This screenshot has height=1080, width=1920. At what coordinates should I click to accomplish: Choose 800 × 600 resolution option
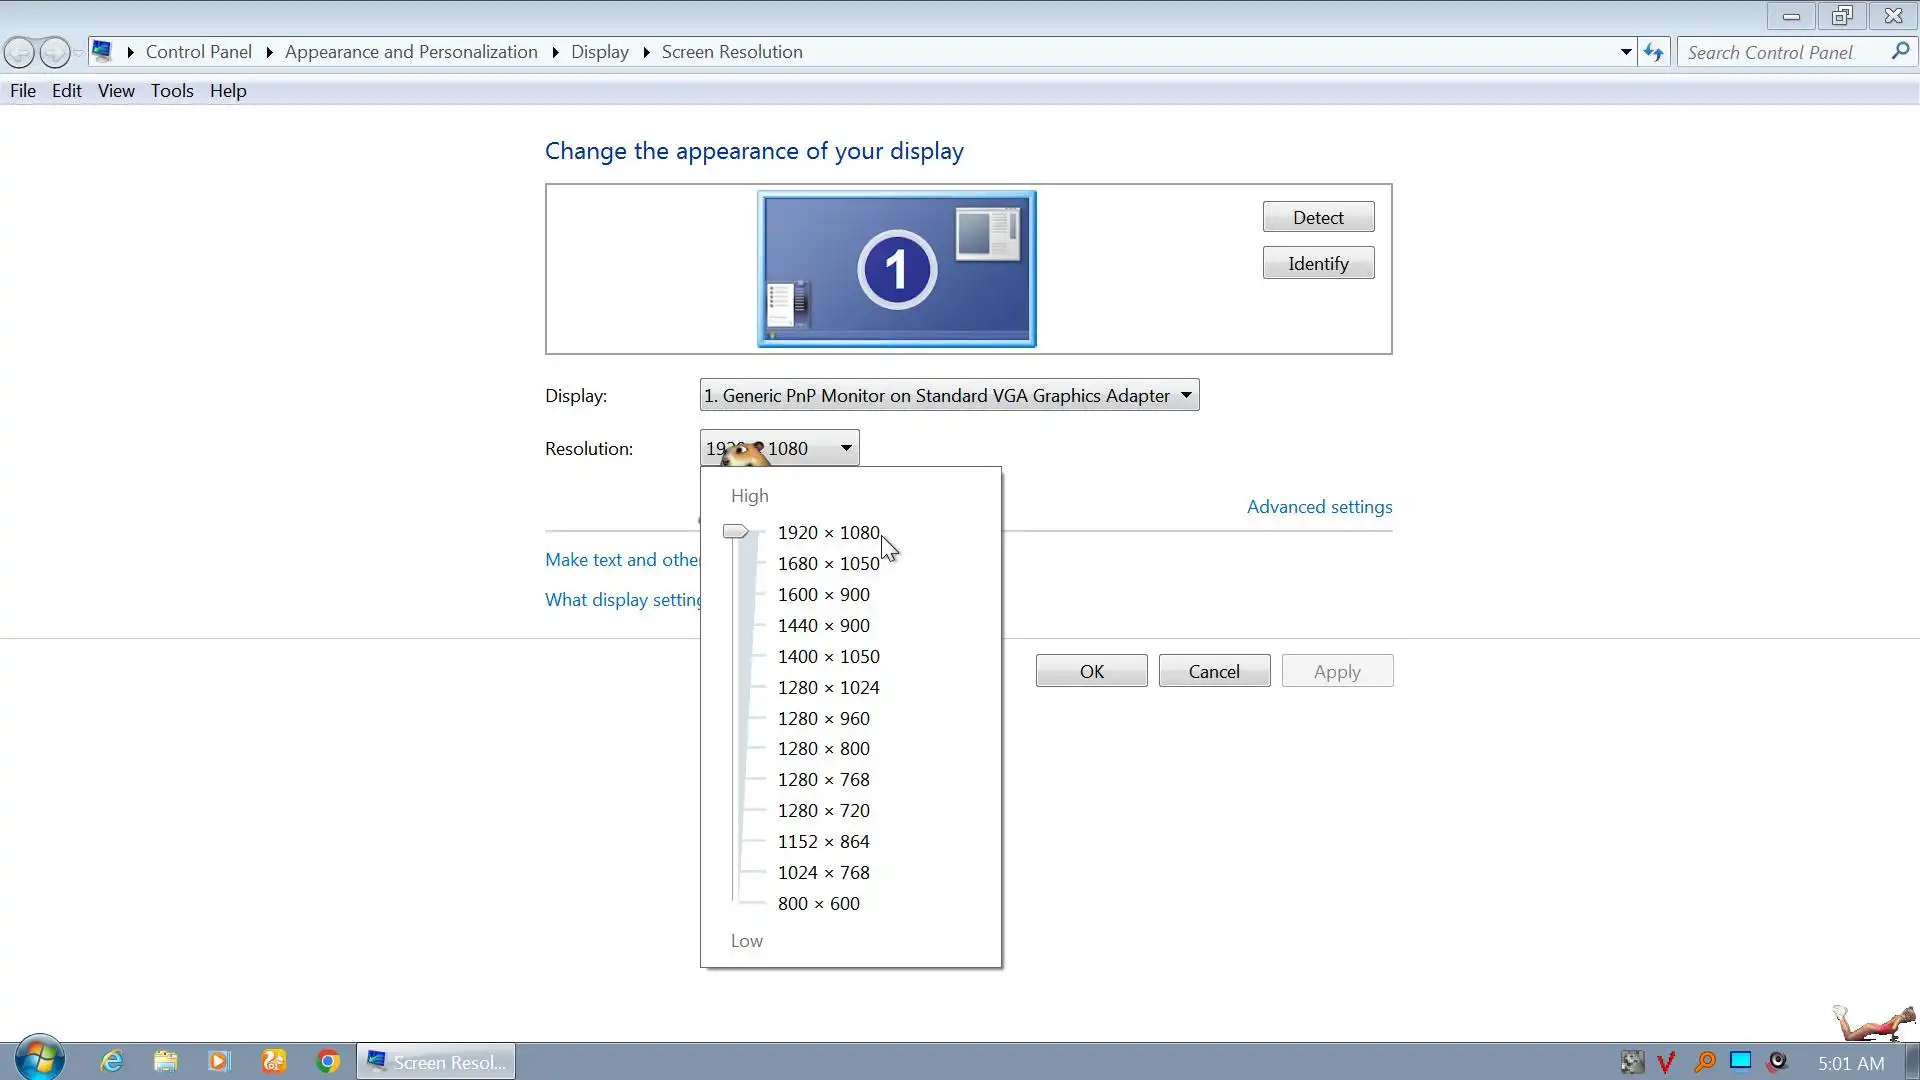[818, 903]
